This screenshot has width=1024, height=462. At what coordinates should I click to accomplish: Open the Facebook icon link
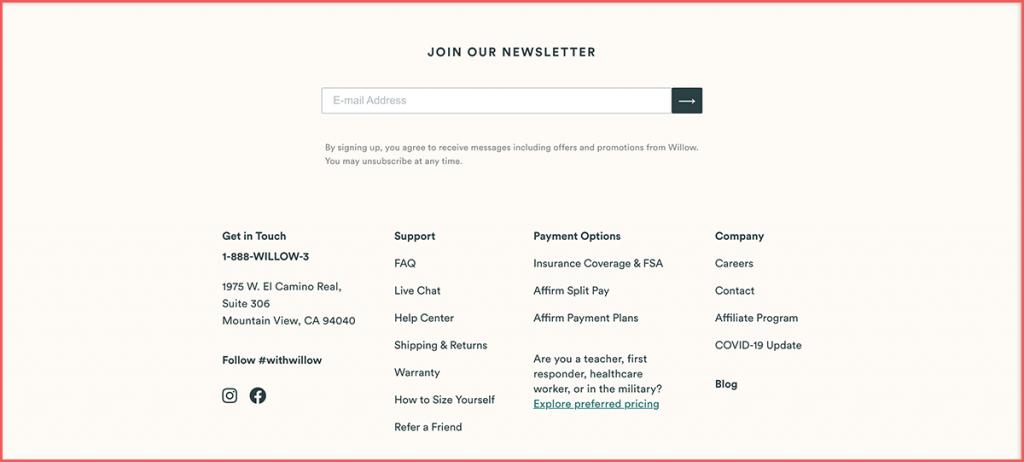(x=258, y=395)
